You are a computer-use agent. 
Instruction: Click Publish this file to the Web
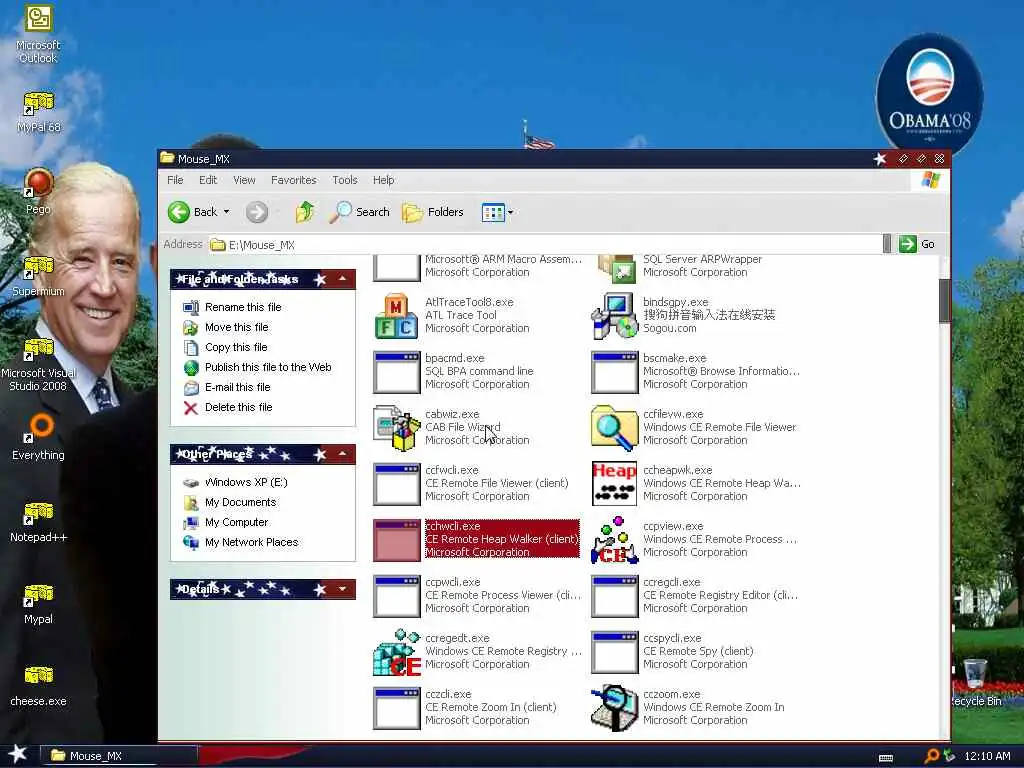click(x=268, y=367)
